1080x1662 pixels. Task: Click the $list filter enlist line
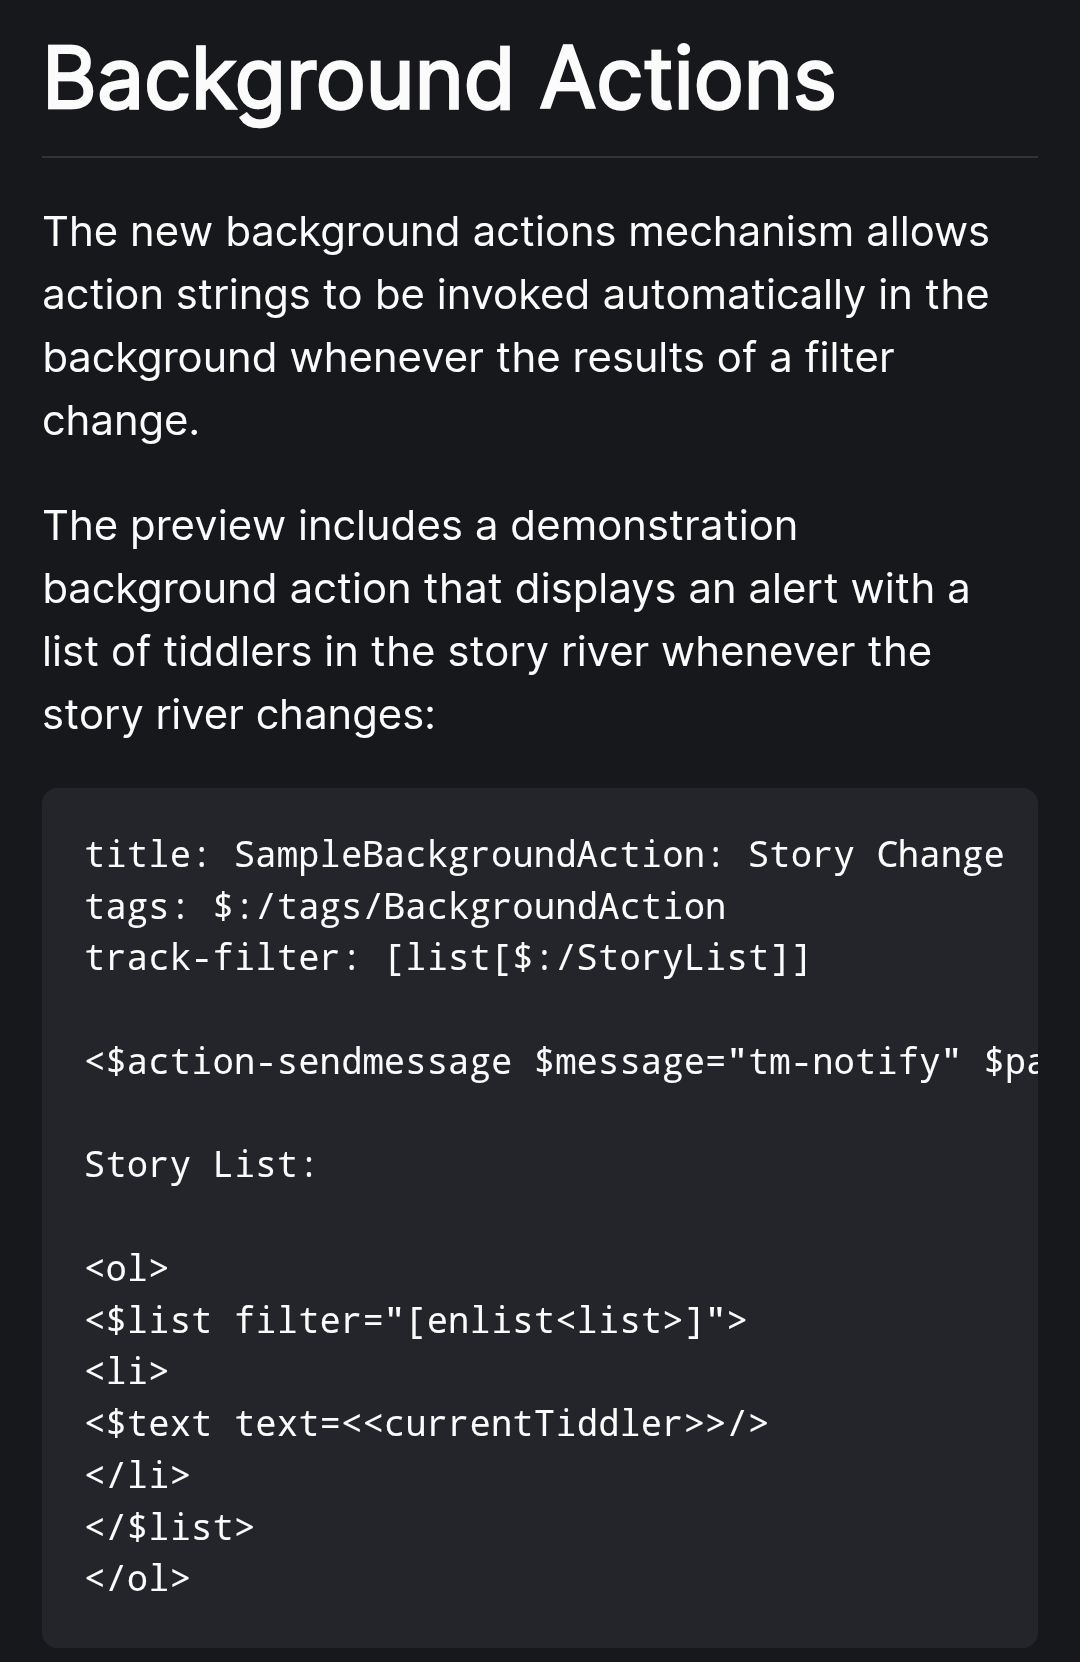(415, 1320)
